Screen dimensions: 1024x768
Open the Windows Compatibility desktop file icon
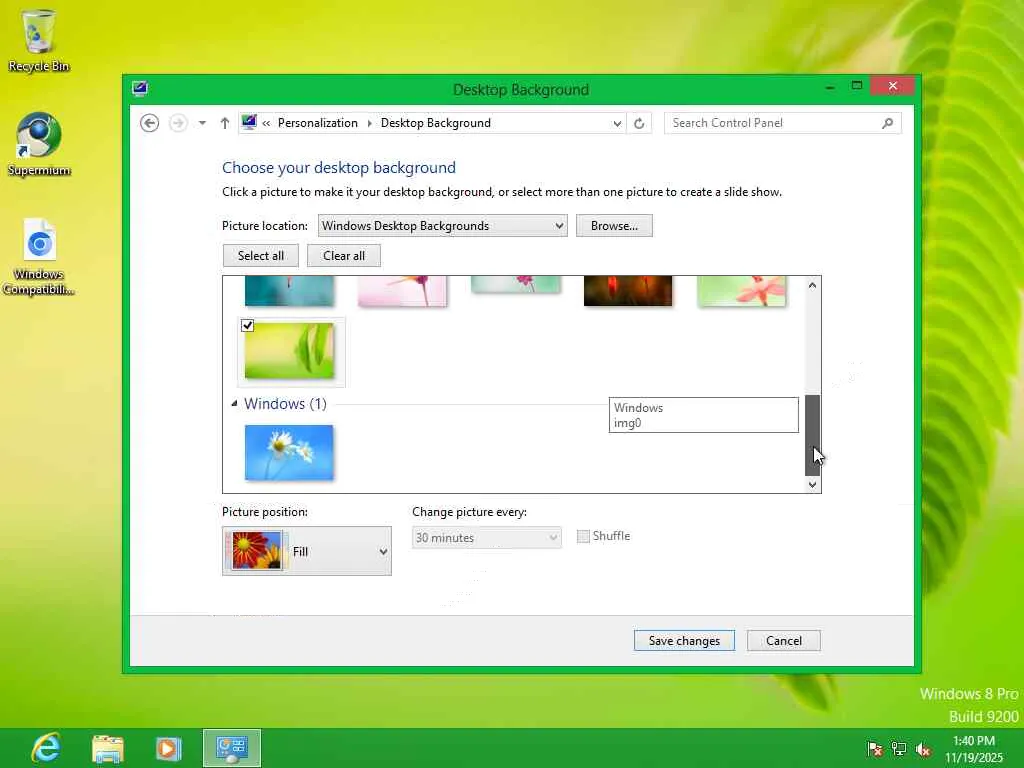(39, 257)
